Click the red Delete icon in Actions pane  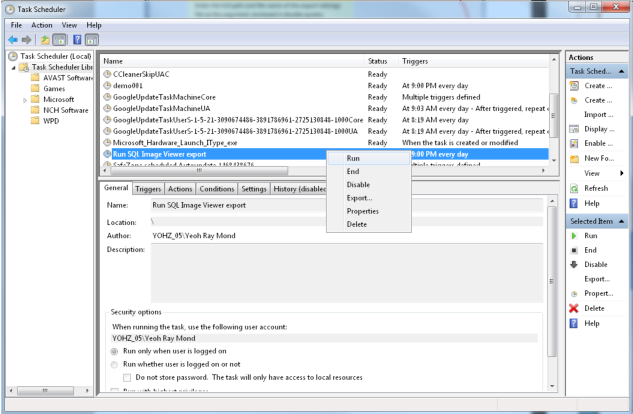[573, 309]
